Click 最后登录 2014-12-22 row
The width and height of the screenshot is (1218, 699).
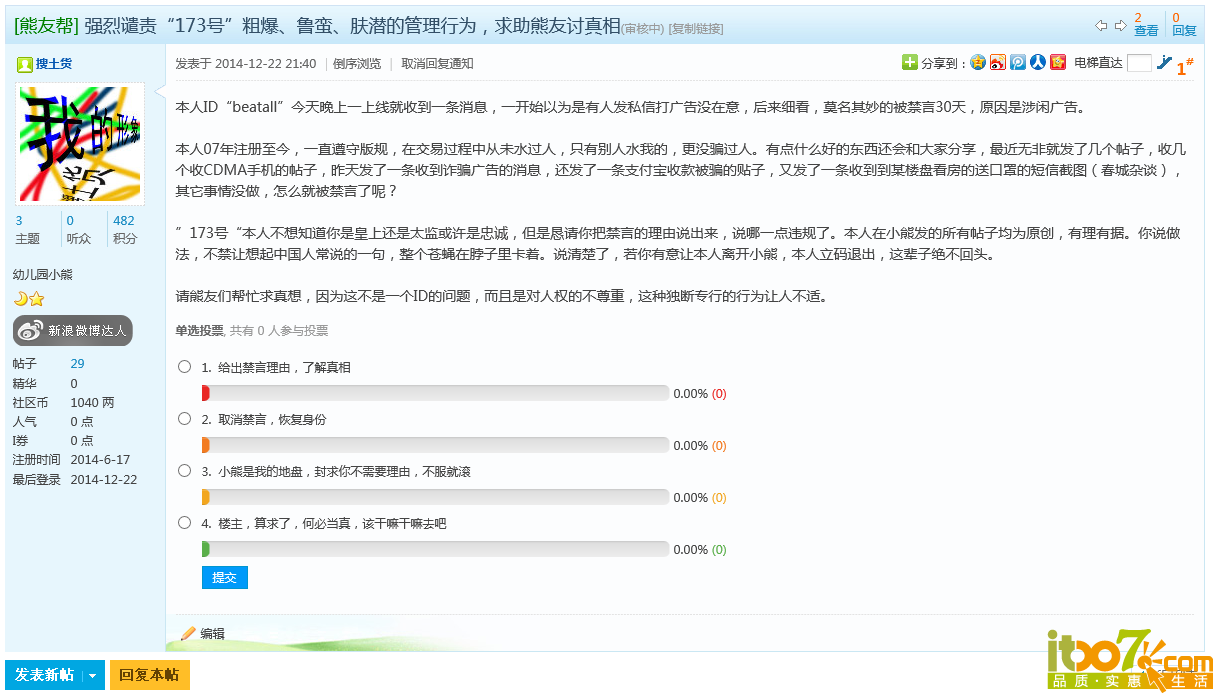(75, 479)
